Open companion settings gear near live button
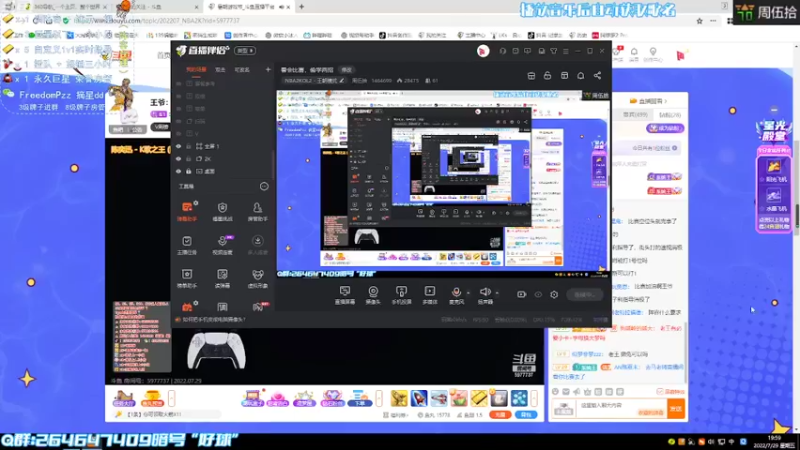The width and height of the screenshot is (800, 450). (554, 294)
